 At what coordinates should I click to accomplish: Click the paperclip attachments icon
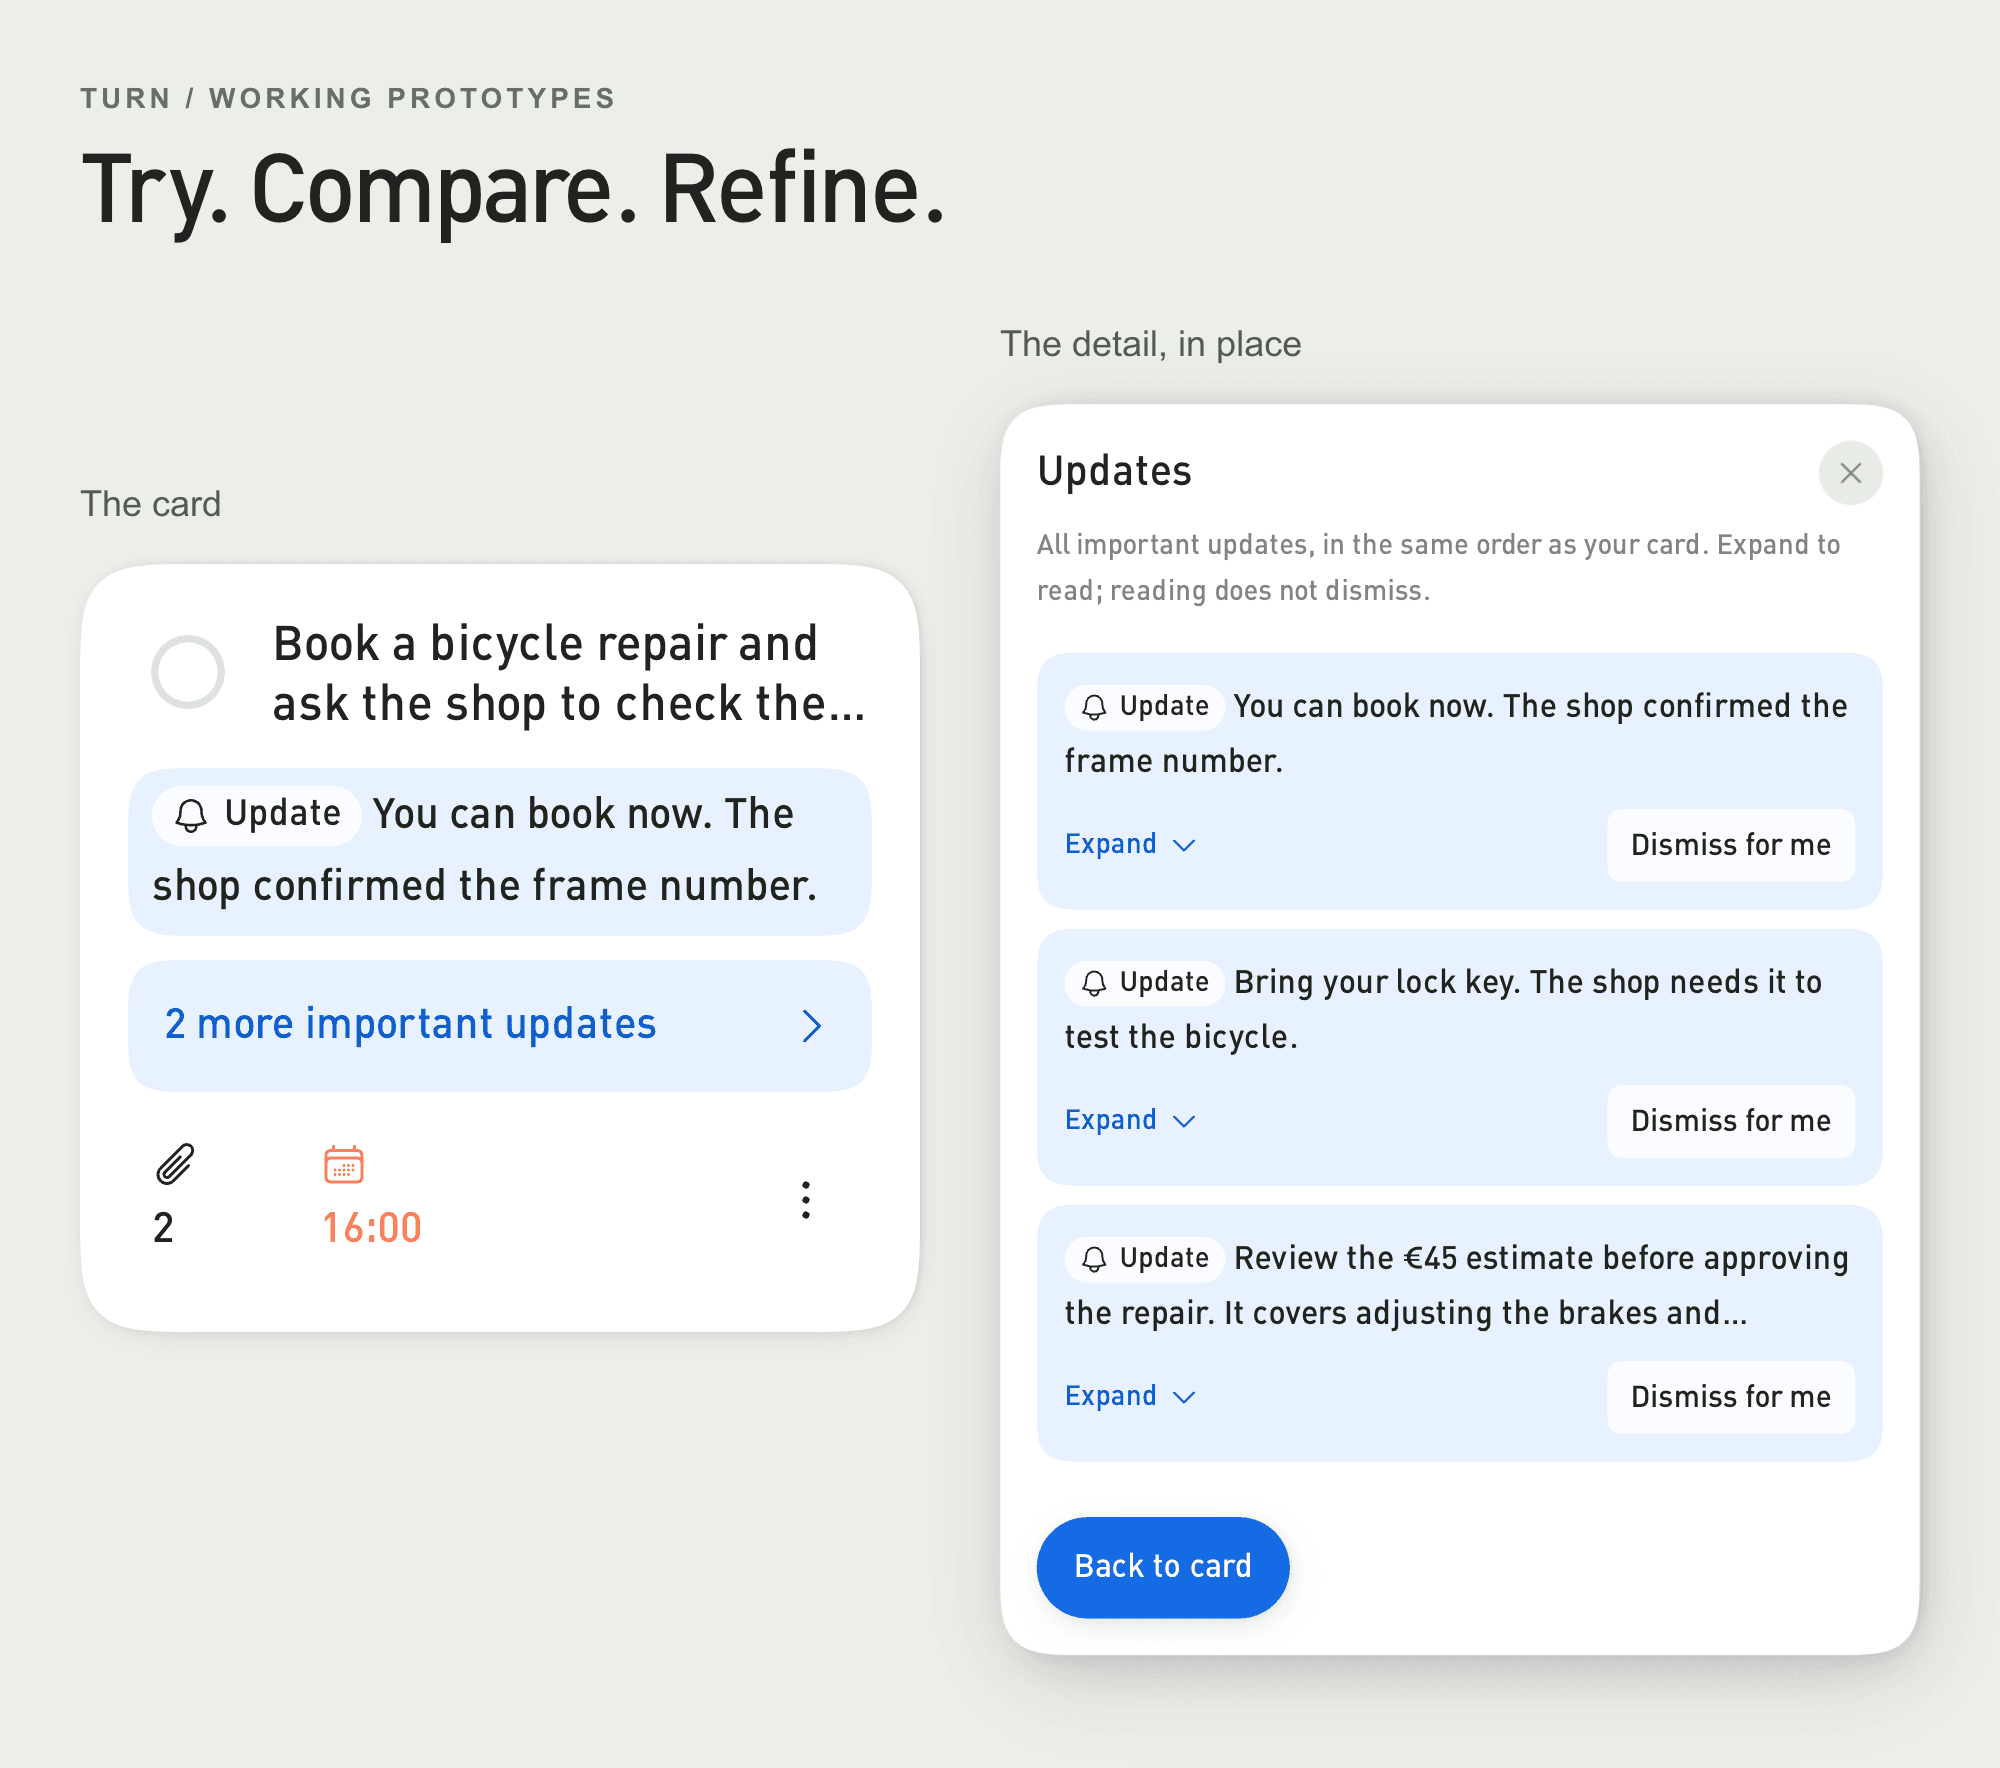point(175,1165)
